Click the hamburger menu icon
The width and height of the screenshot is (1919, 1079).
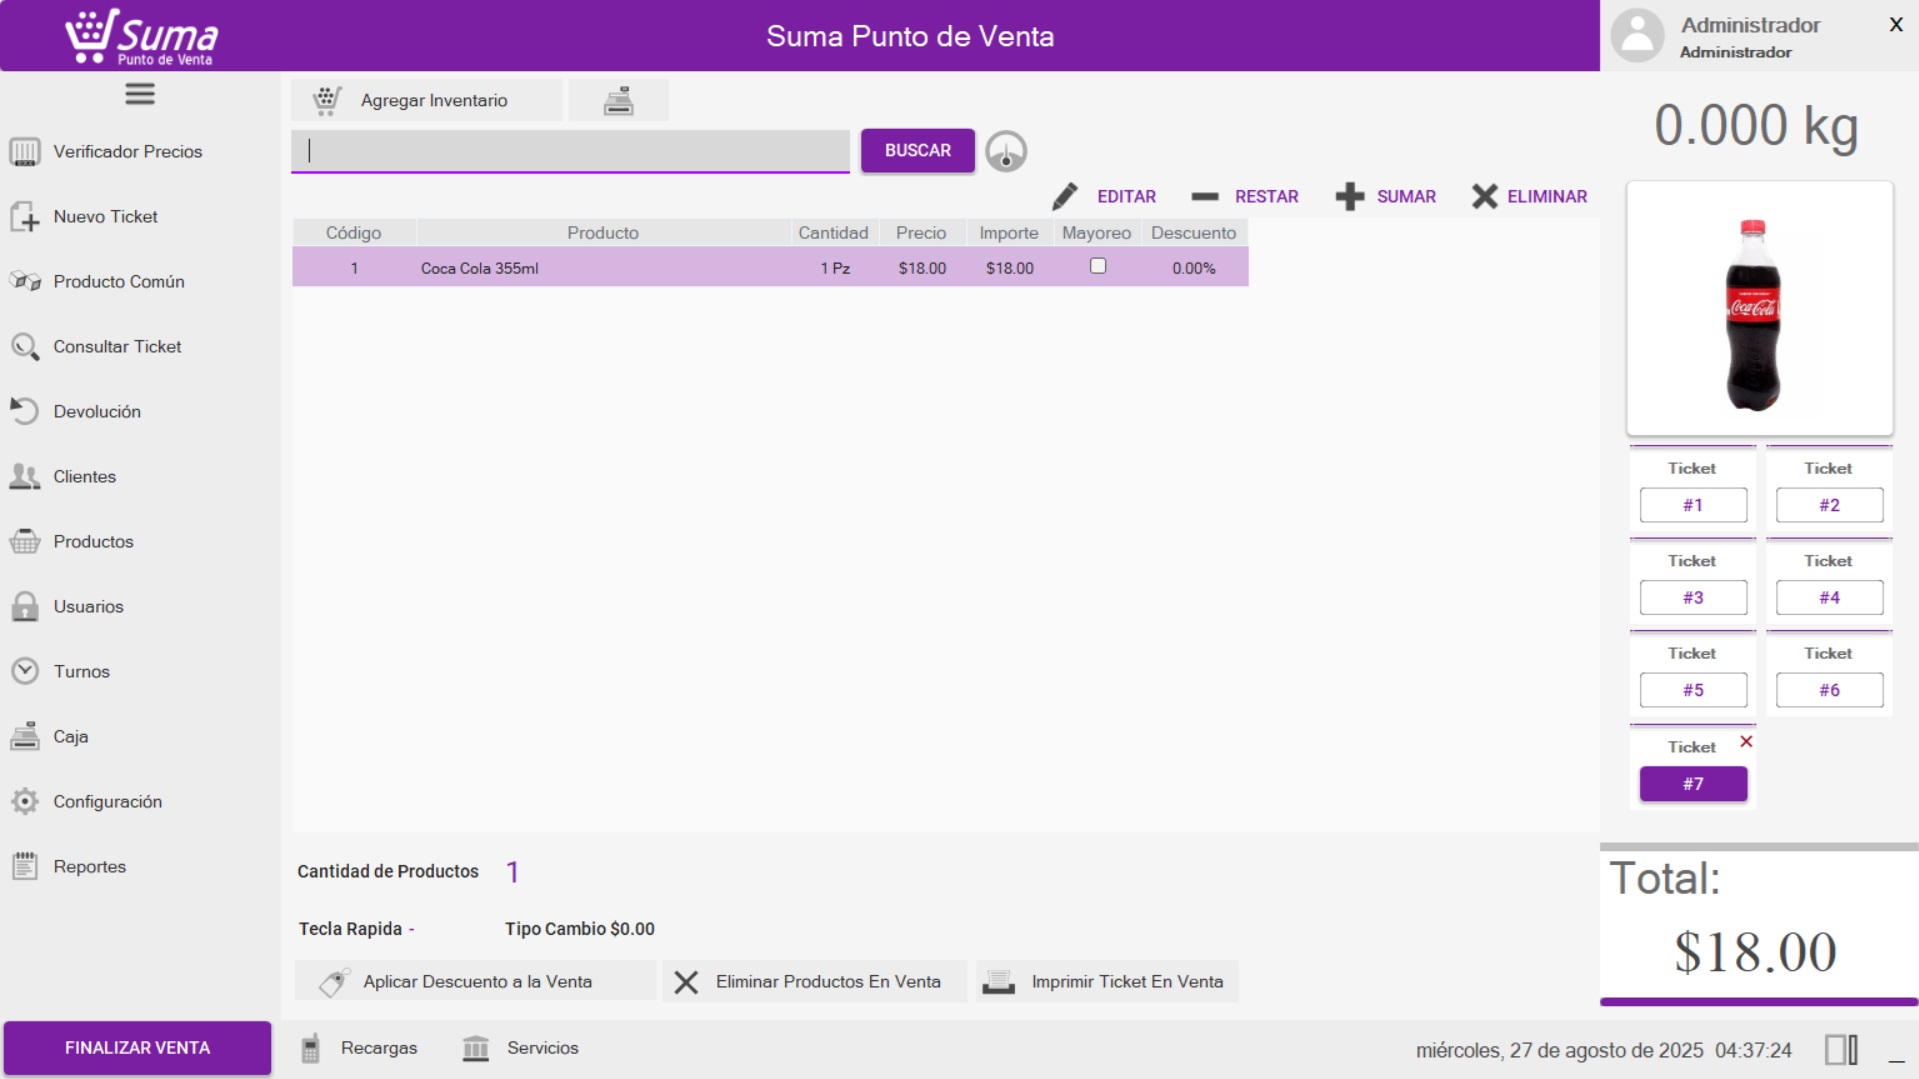(x=139, y=94)
